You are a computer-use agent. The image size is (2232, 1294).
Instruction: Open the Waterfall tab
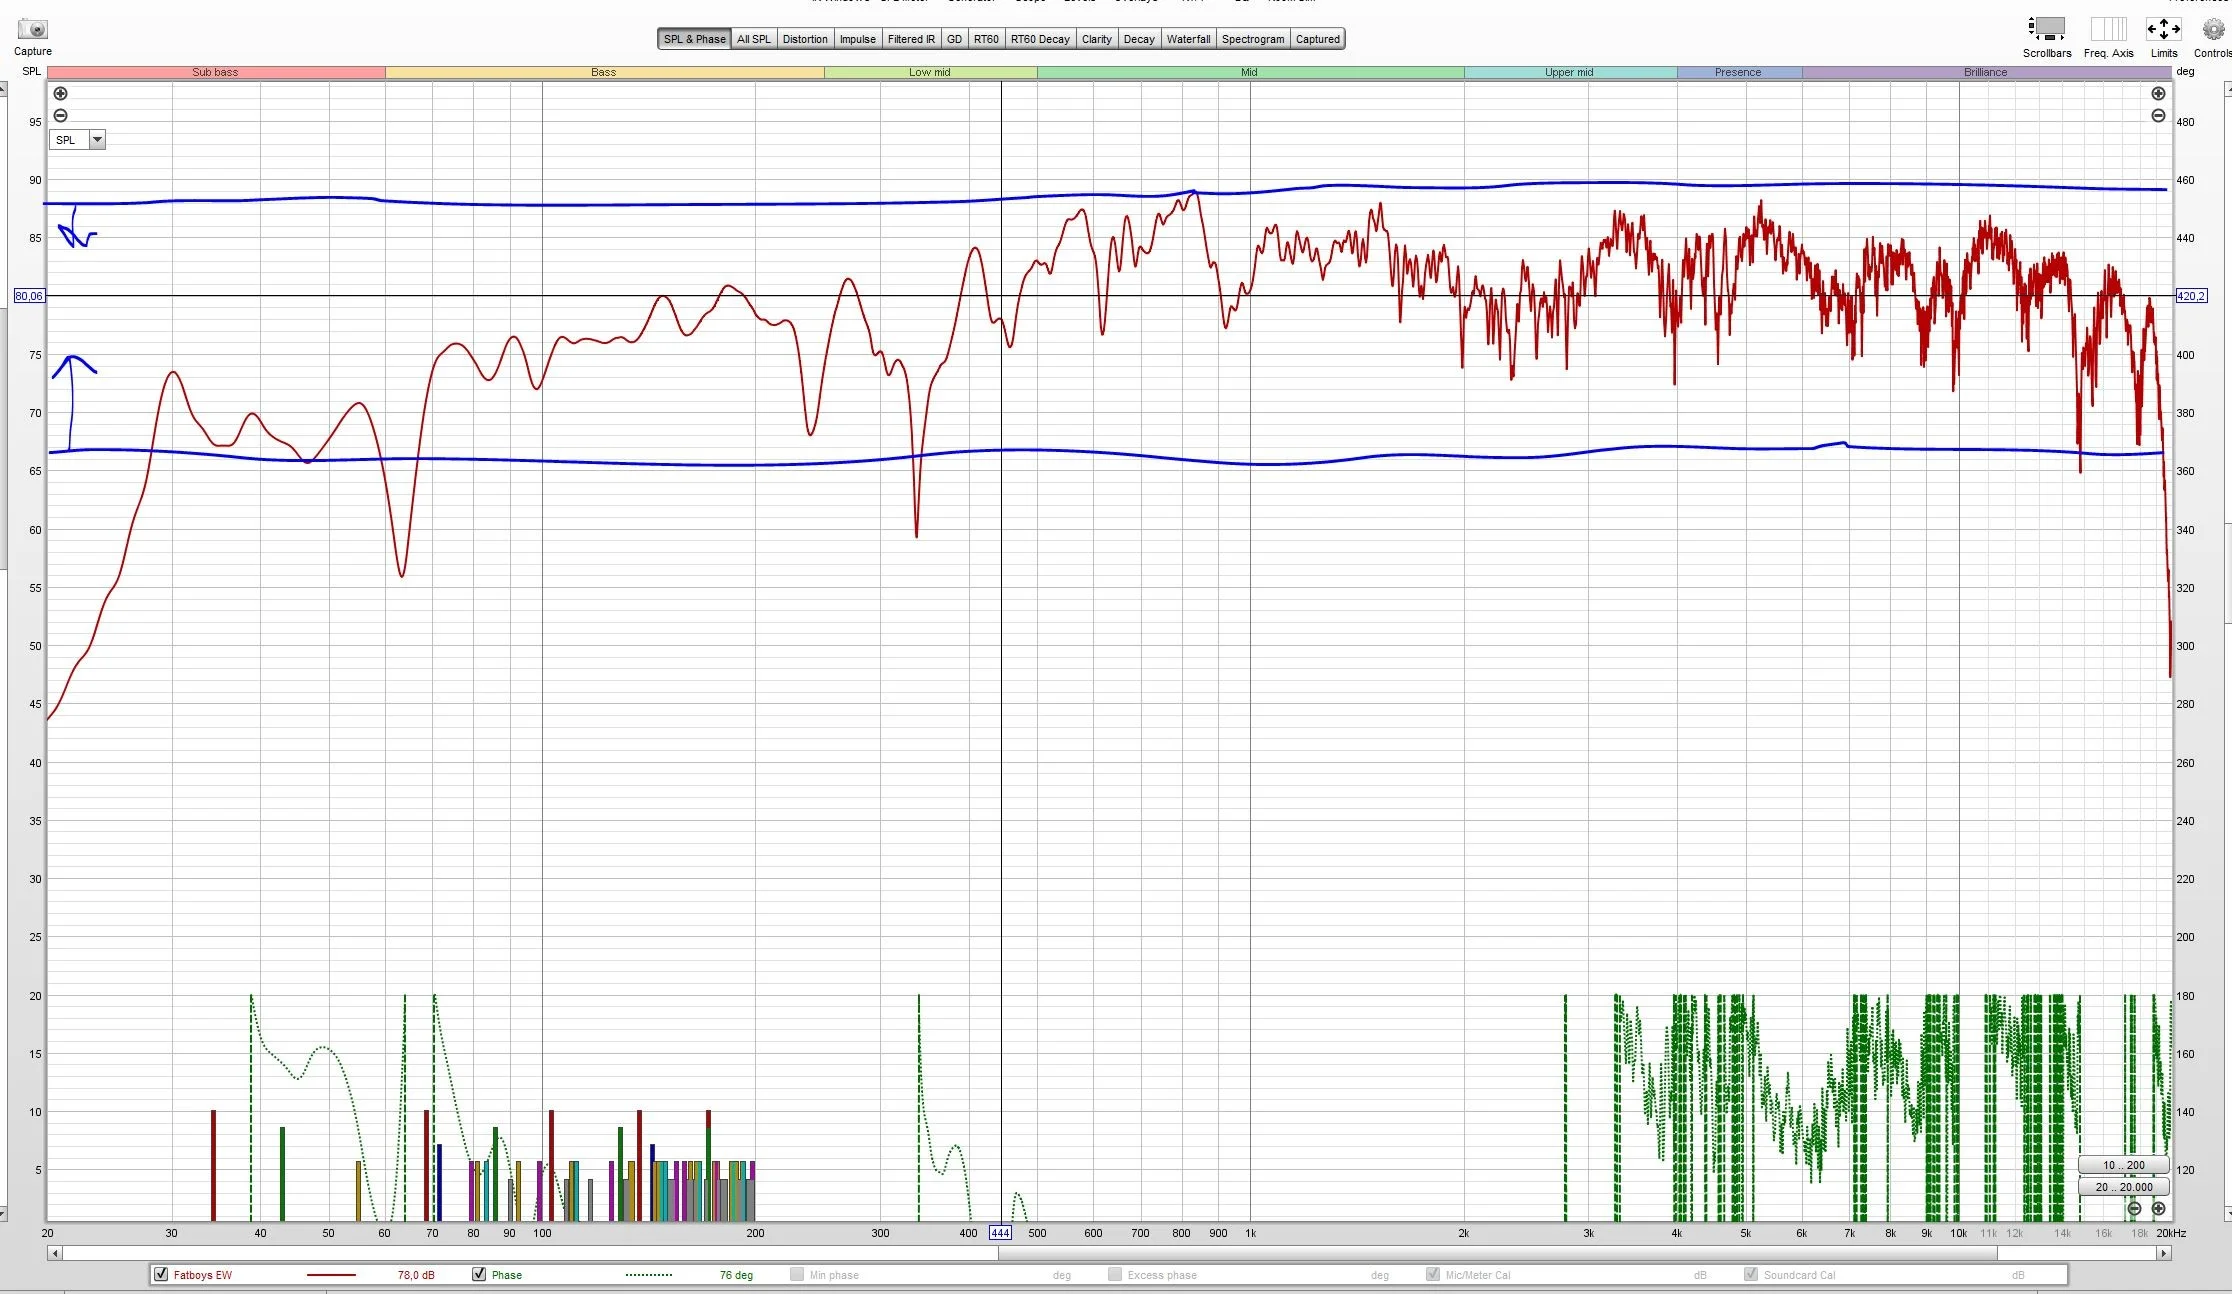(1188, 39)
